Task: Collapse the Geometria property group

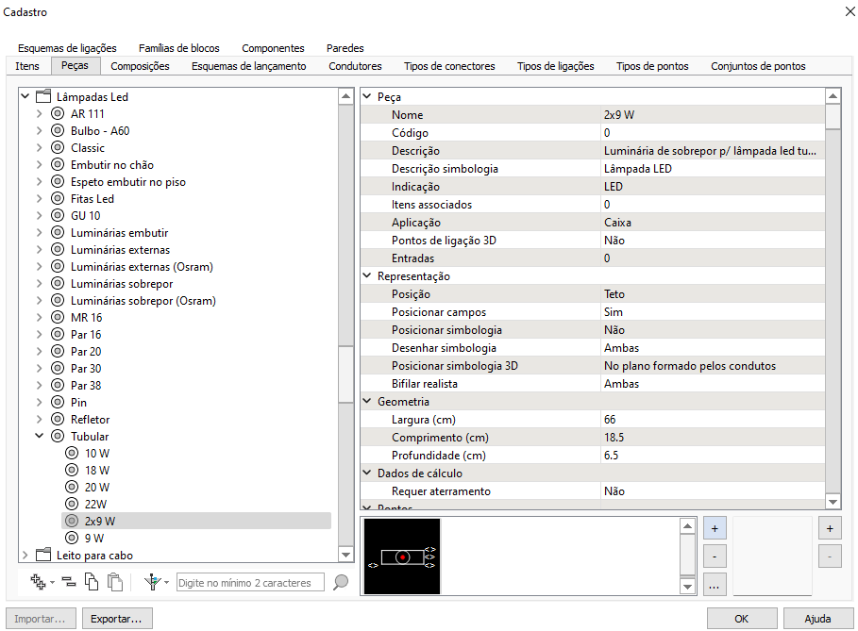Action: coord(366,401)
